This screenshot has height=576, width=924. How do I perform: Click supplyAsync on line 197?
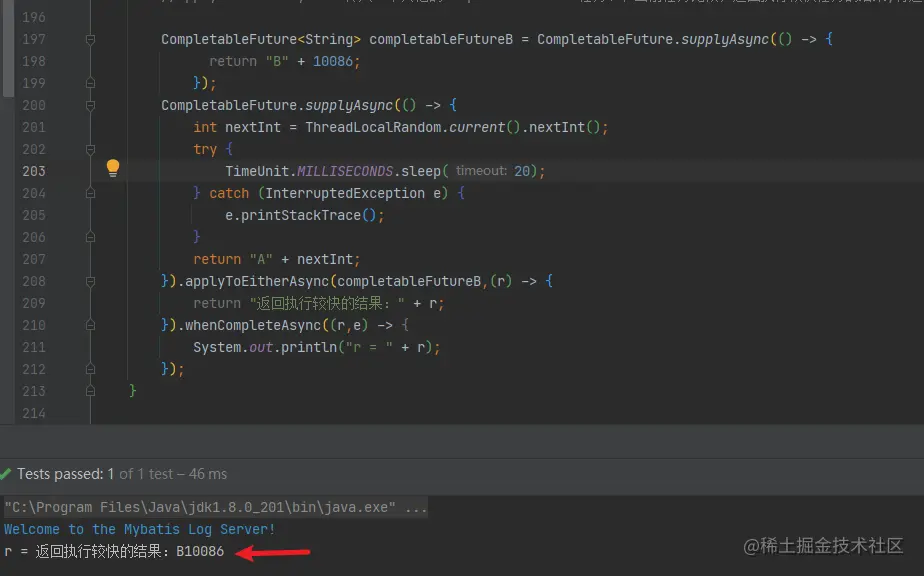pyautogui.click(x=725, y=39)
